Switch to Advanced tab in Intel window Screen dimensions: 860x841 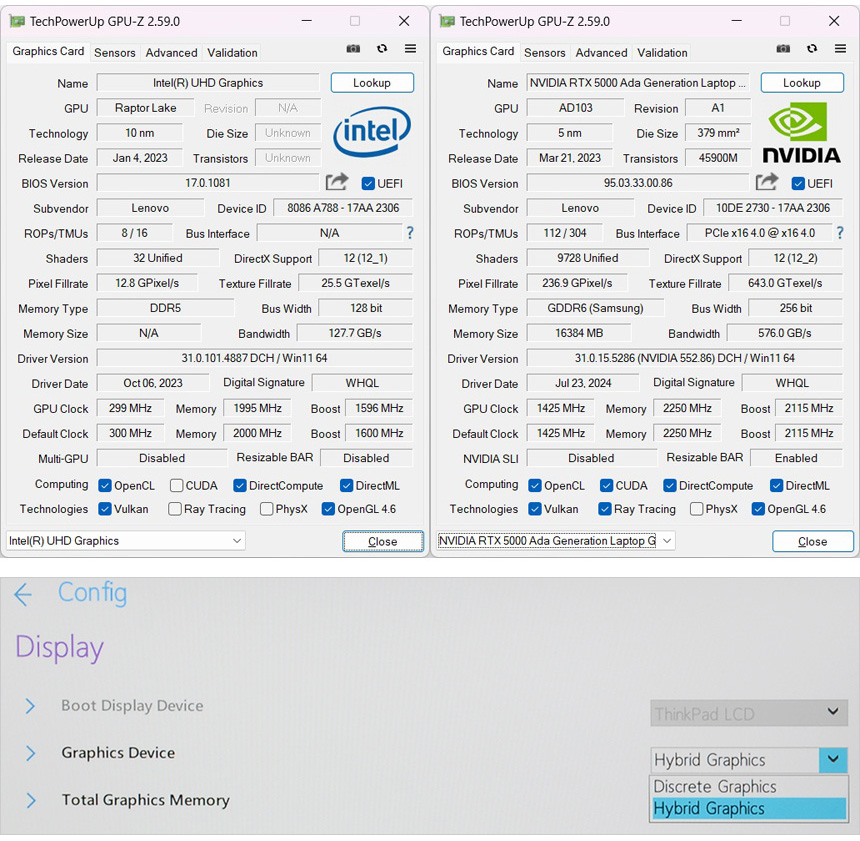(171, 53)
